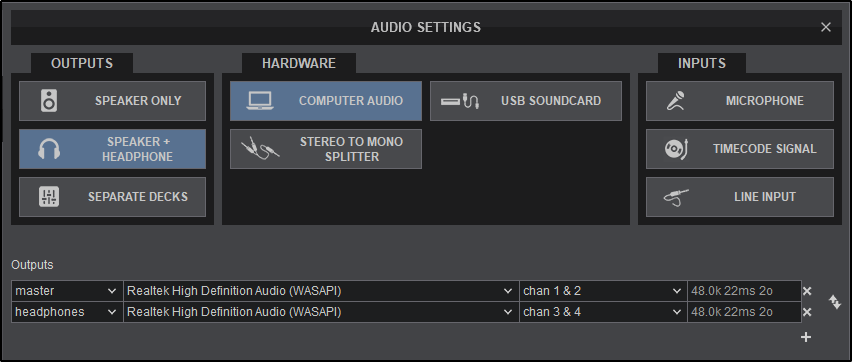This screenshot has height=362, width=852.
Task: Select the Computer Audio laptop icon
Action: pyautogui.click(x=260, y=101)
